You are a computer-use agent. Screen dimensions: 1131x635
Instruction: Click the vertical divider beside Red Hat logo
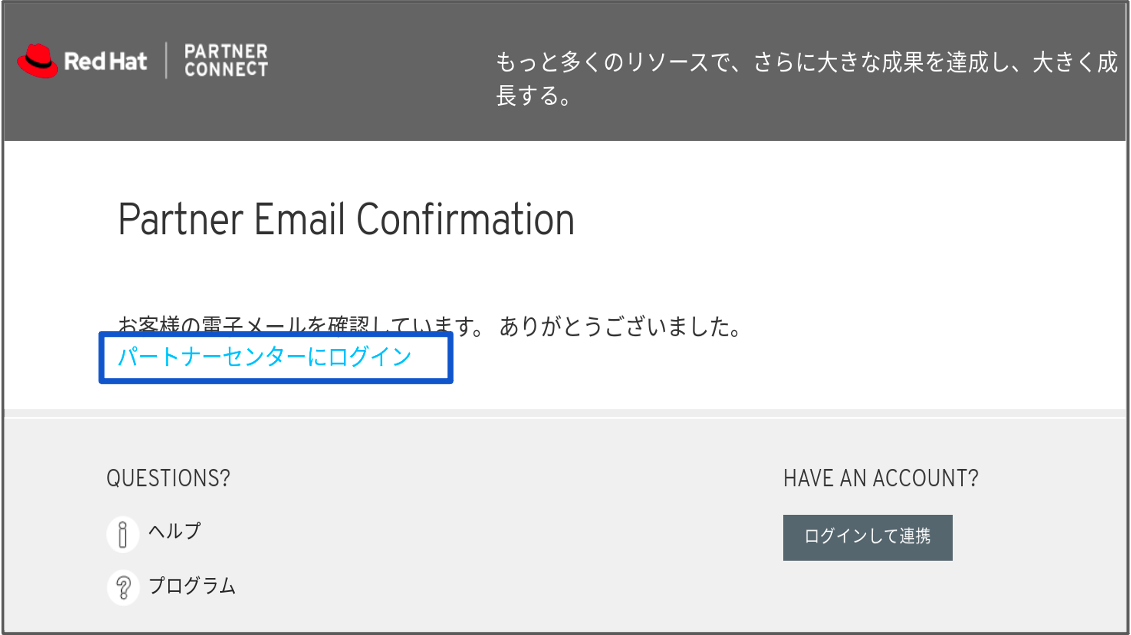click(x=166, y=61)
